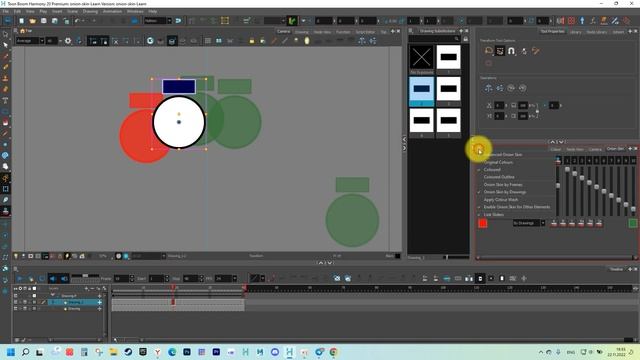Switch to the Node View tab beside Colour

[x=575, y=149]
